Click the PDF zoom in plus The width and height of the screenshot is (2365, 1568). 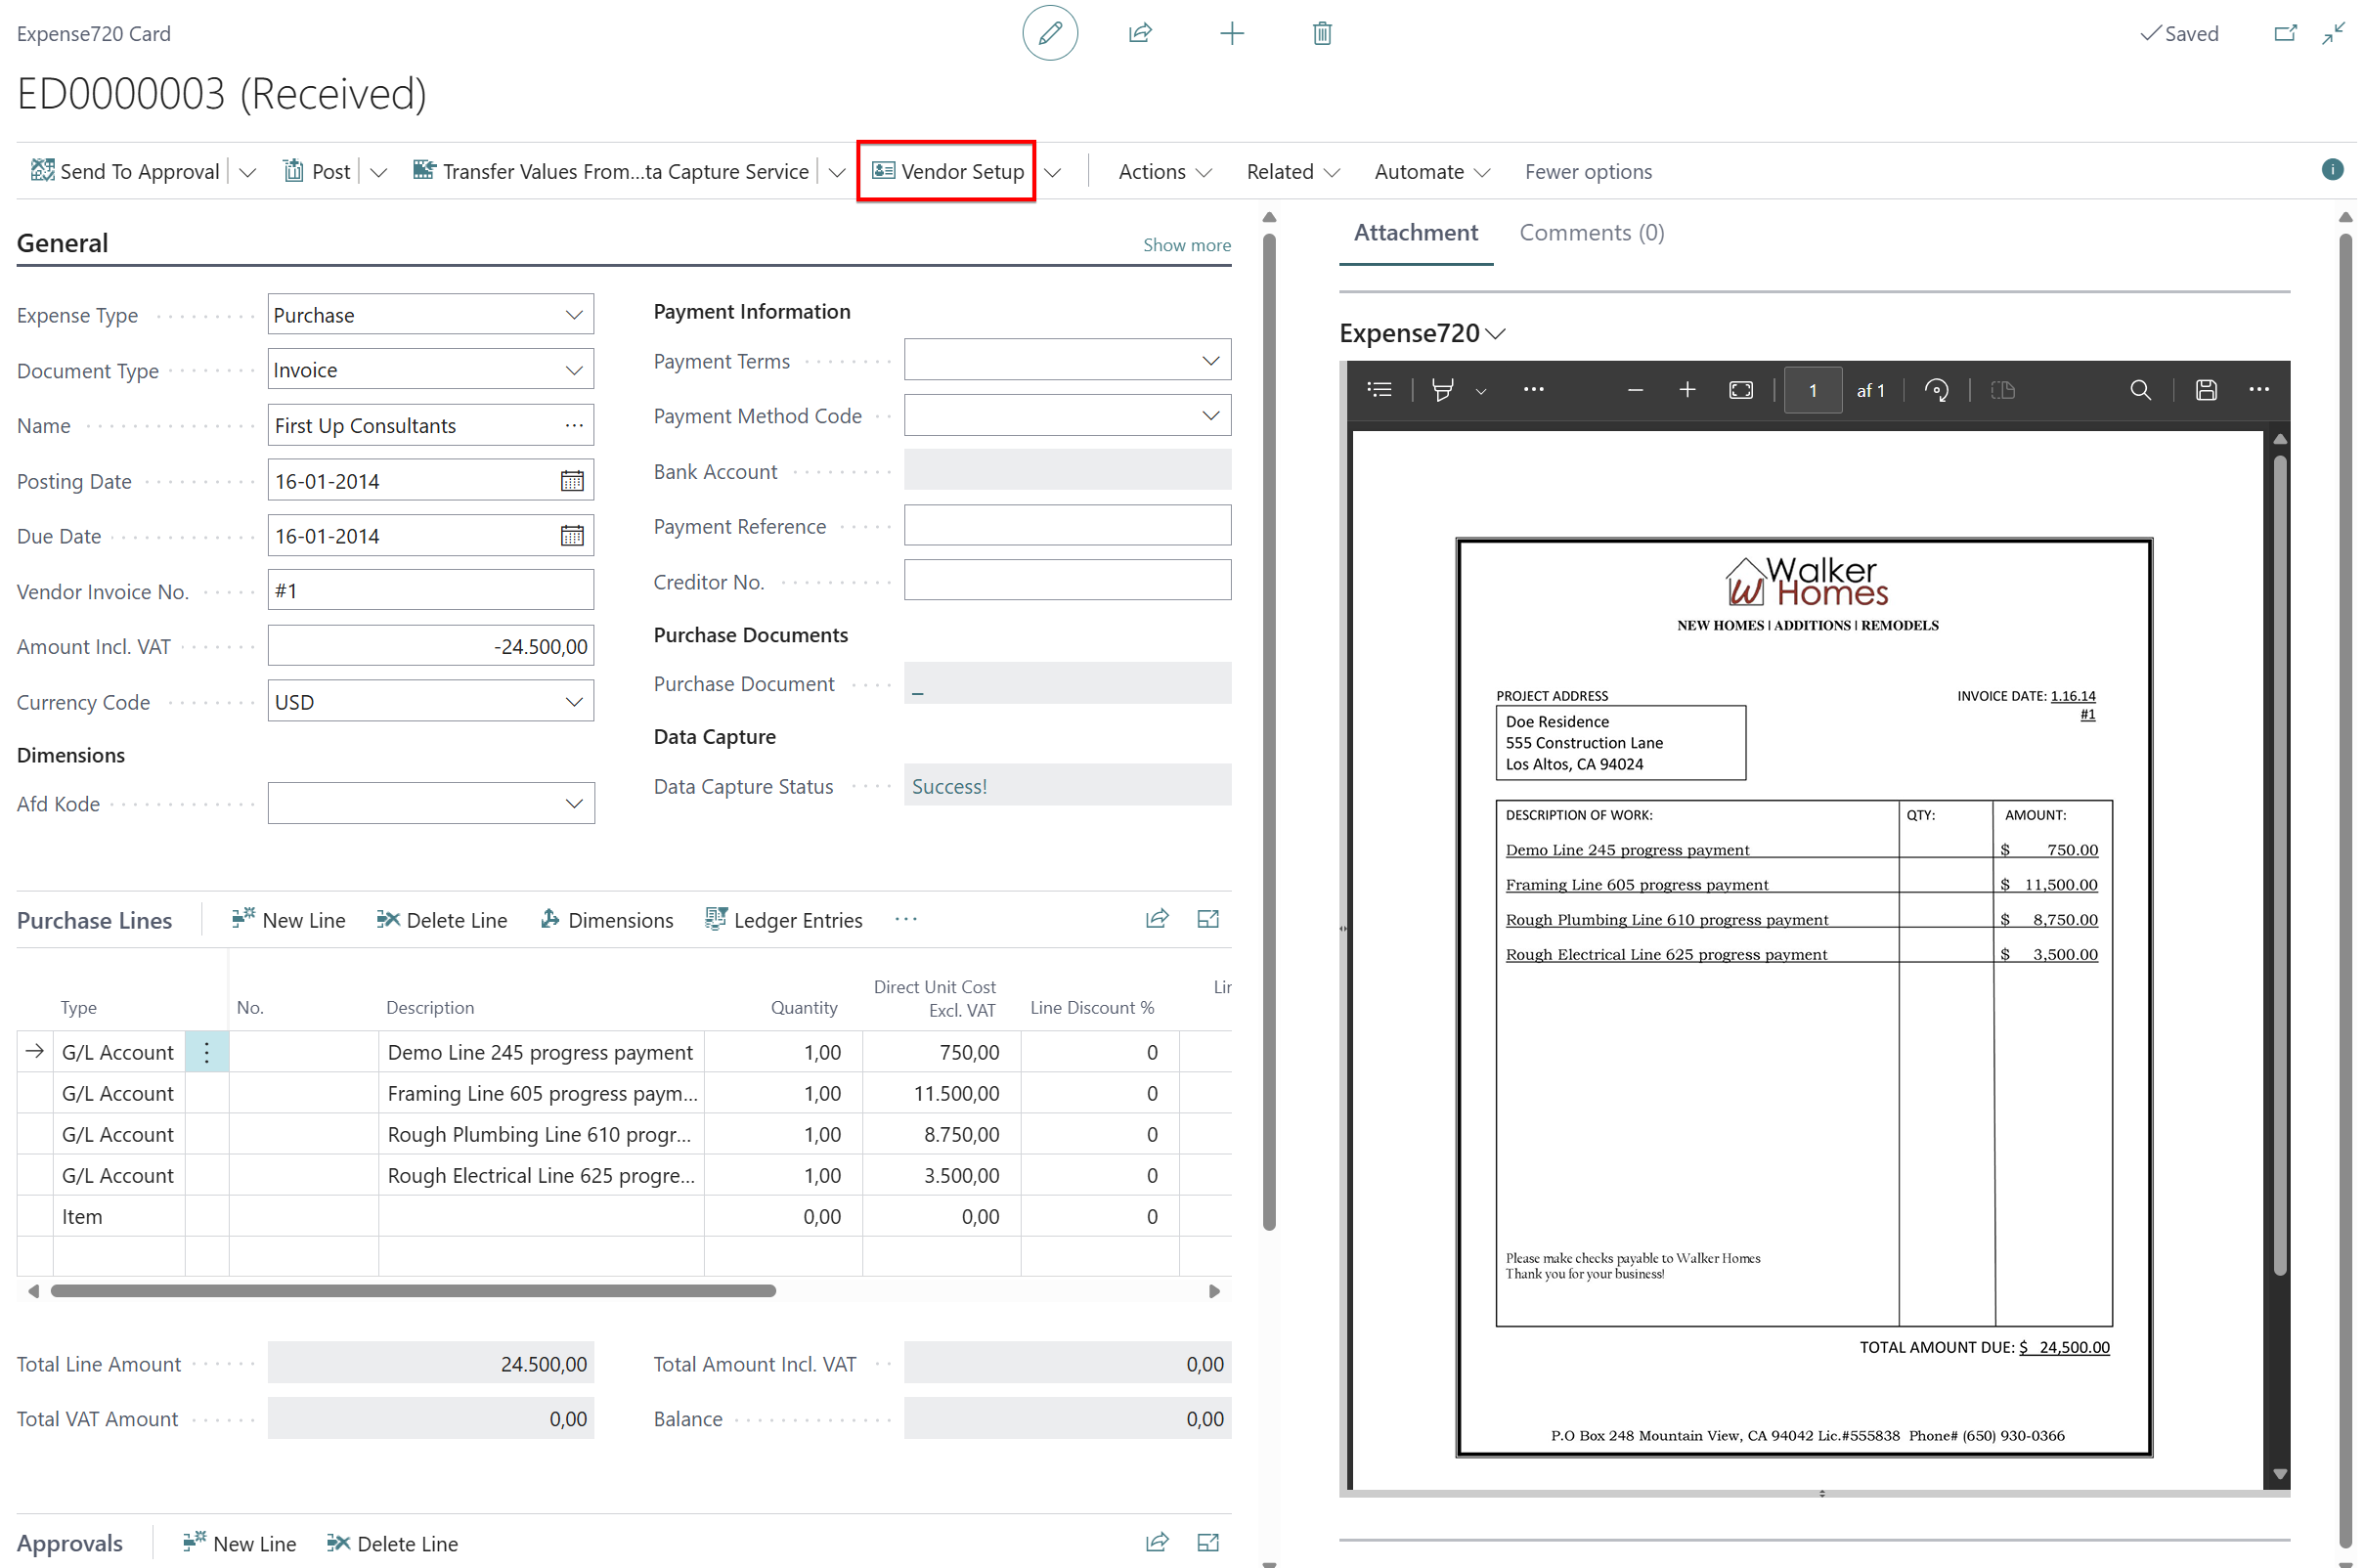pos(1687,390)
